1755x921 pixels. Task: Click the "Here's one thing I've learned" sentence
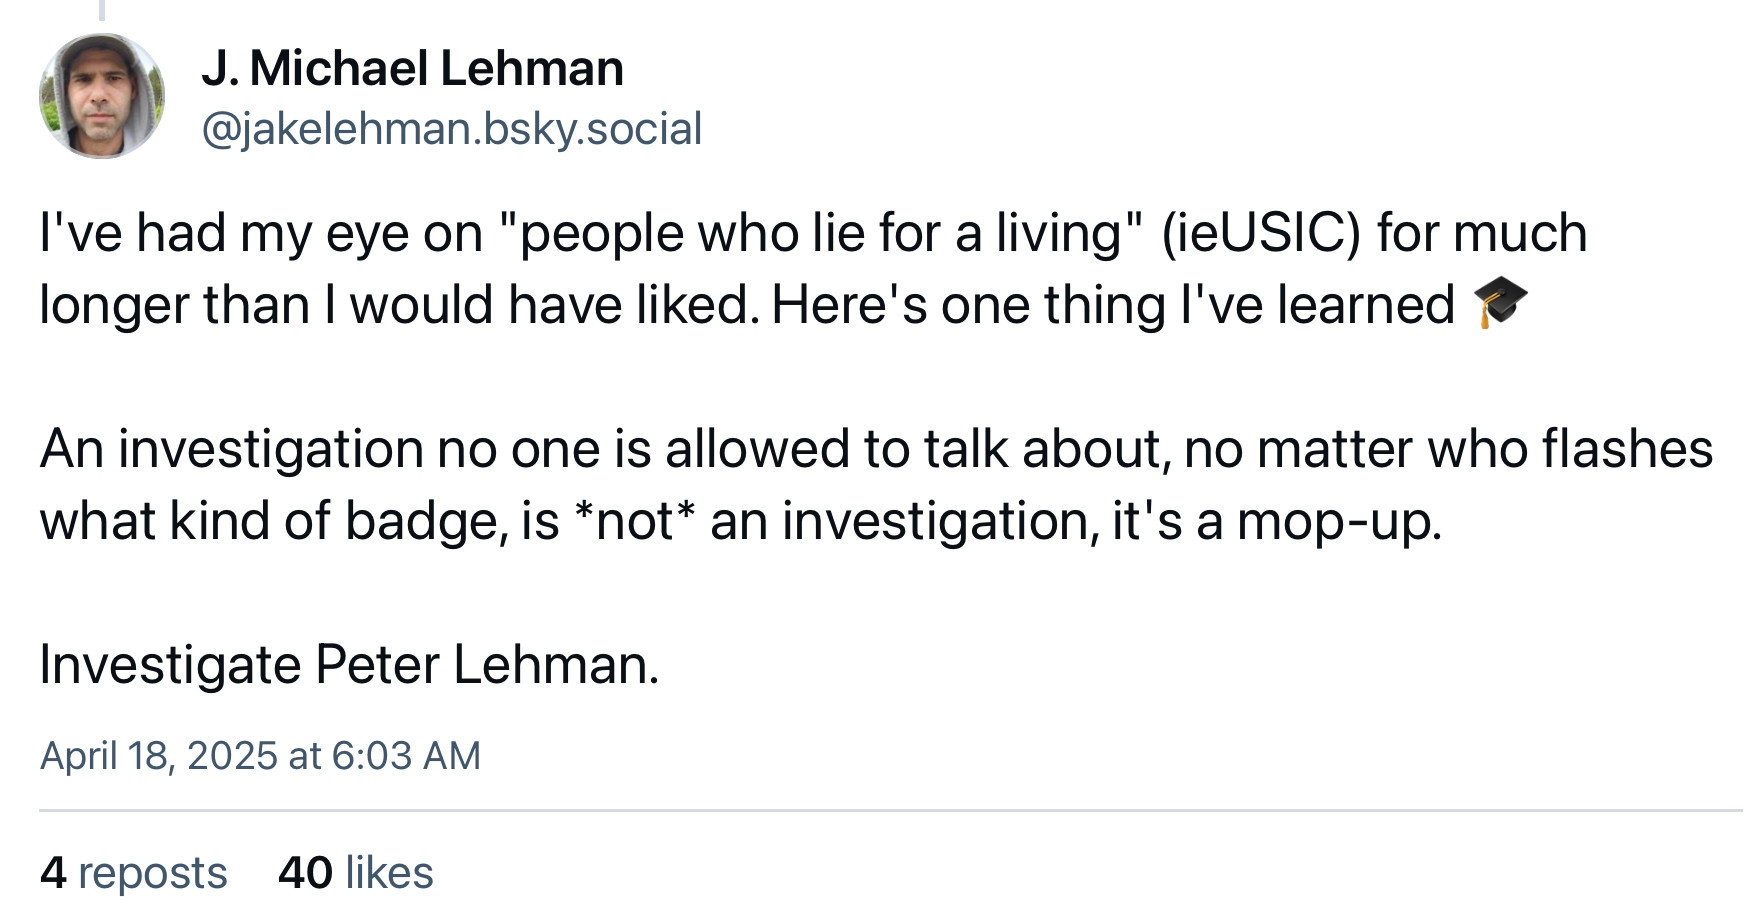1112,305
